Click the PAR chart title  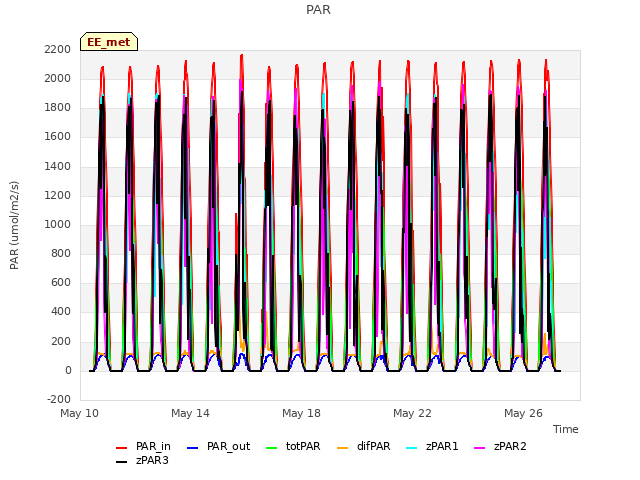coord(318,10)
